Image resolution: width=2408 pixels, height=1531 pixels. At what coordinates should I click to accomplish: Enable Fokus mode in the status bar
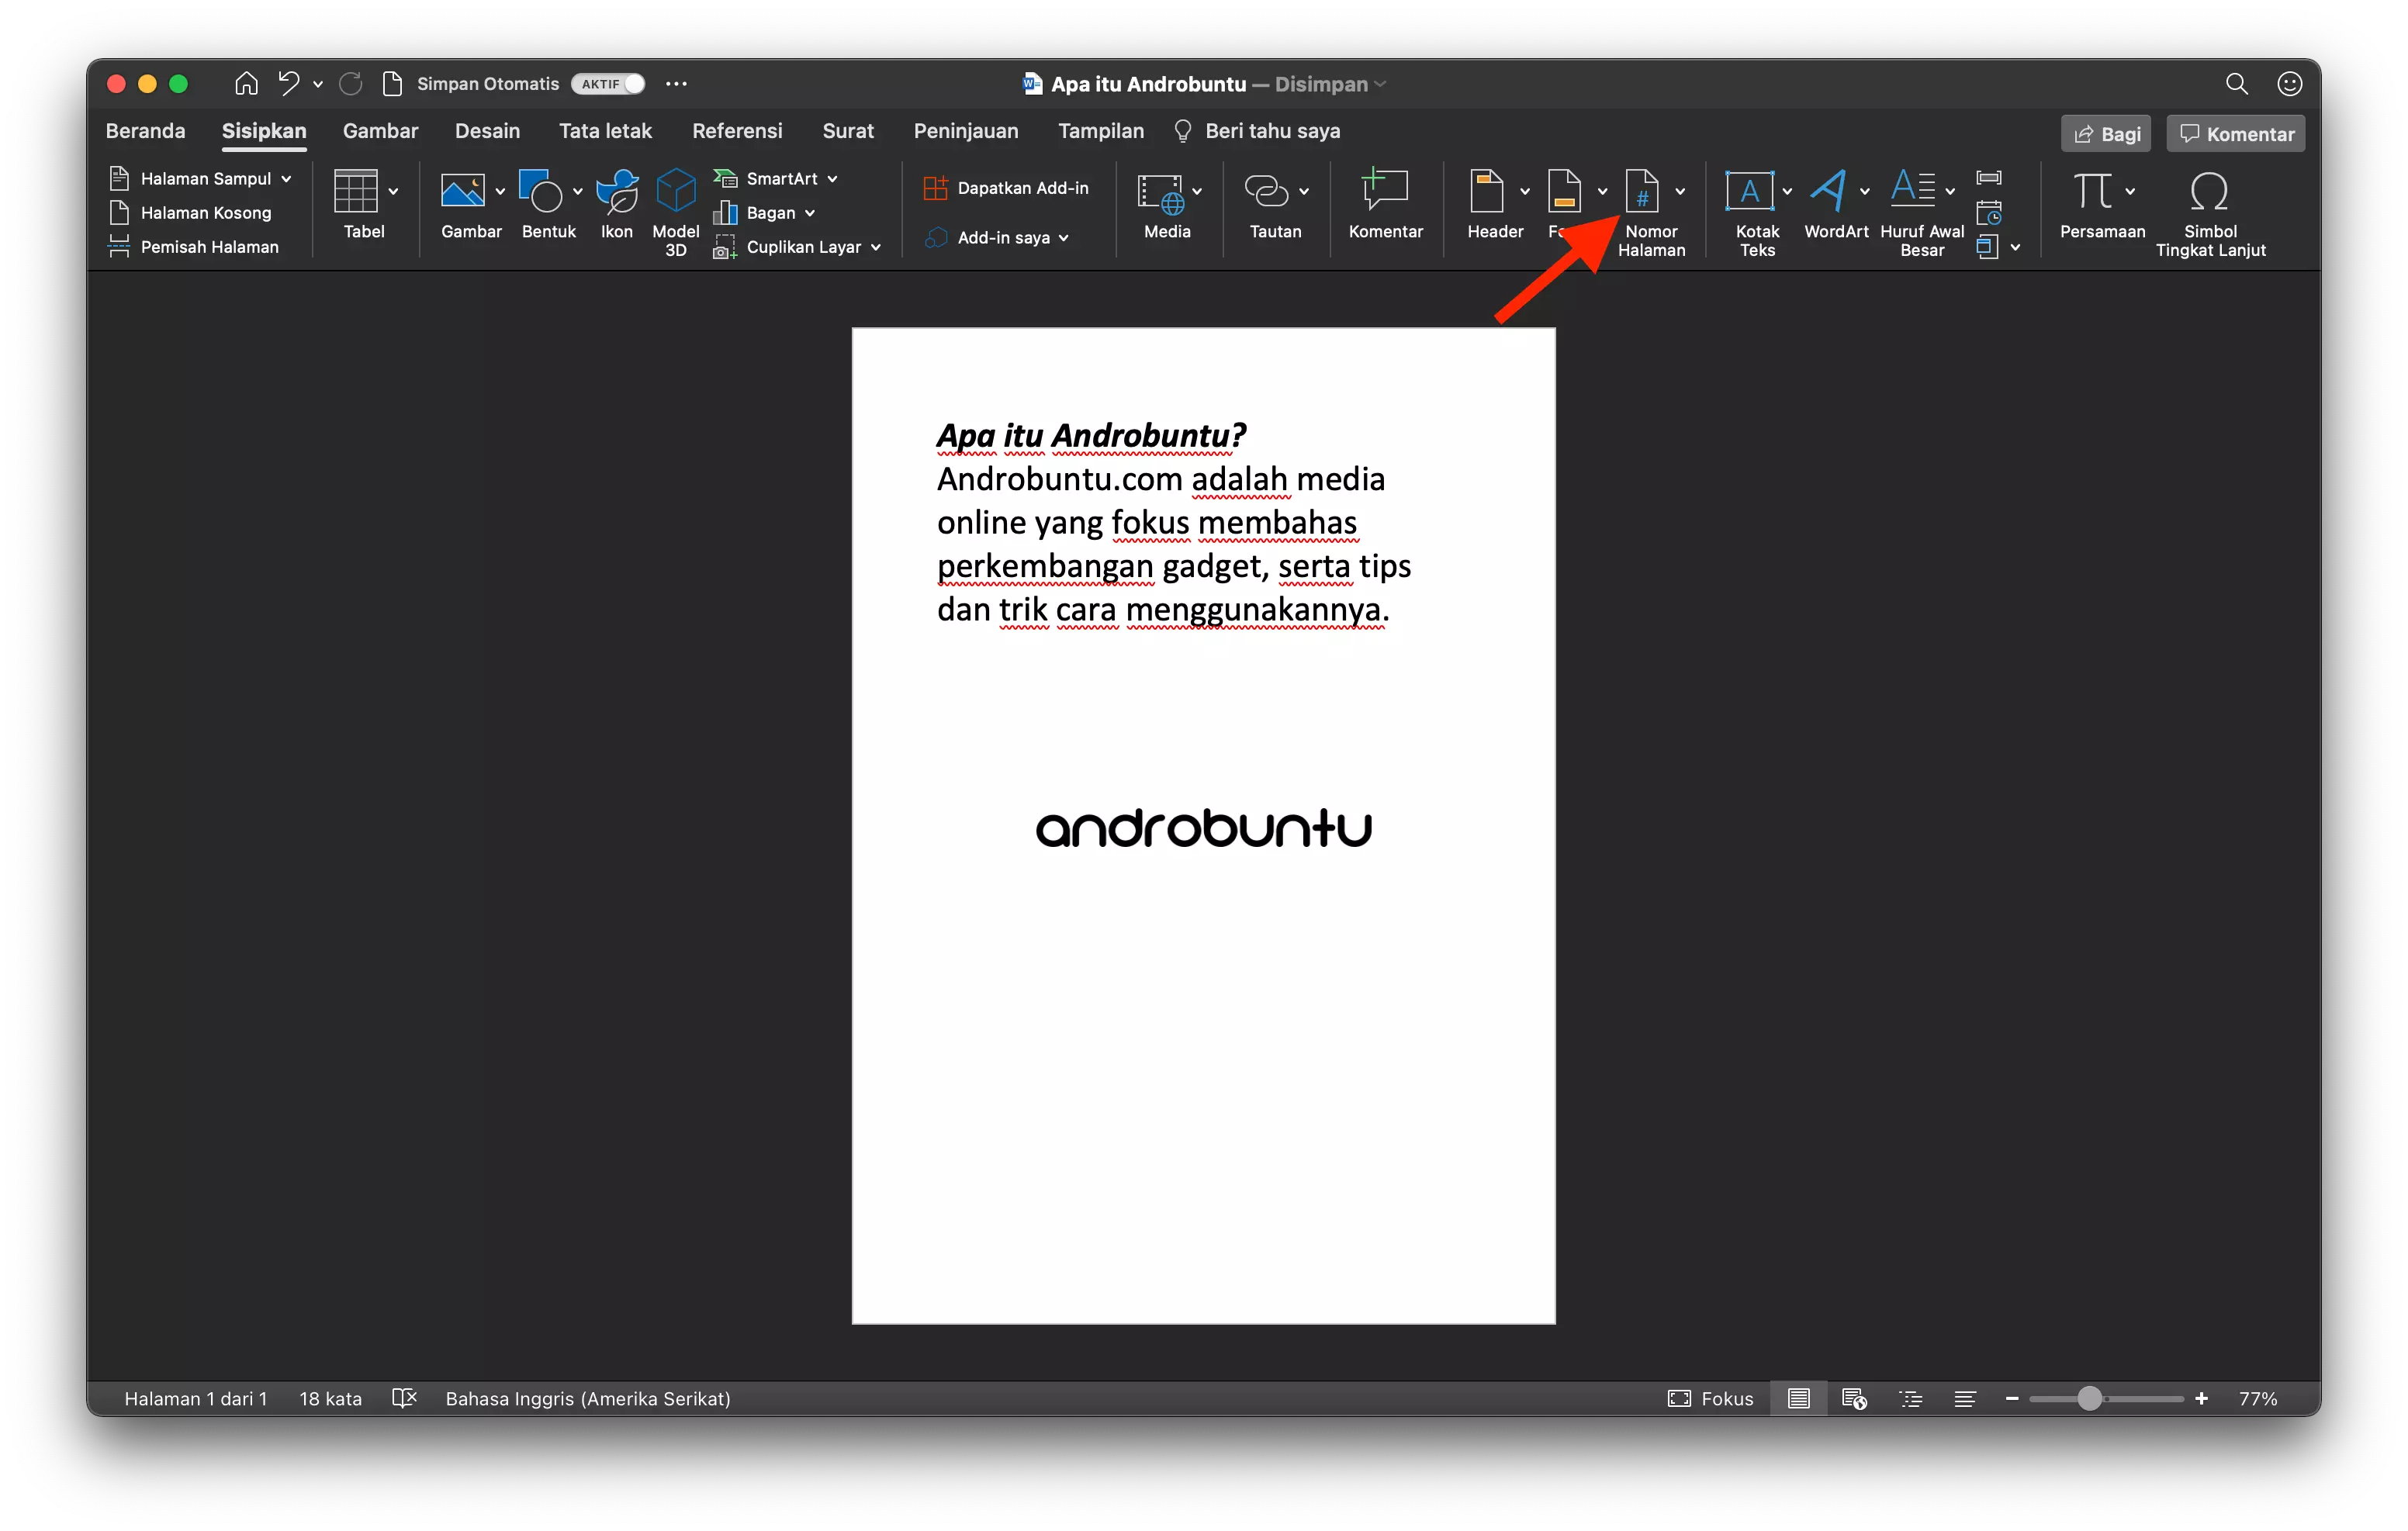[x=1711, y=1398]
